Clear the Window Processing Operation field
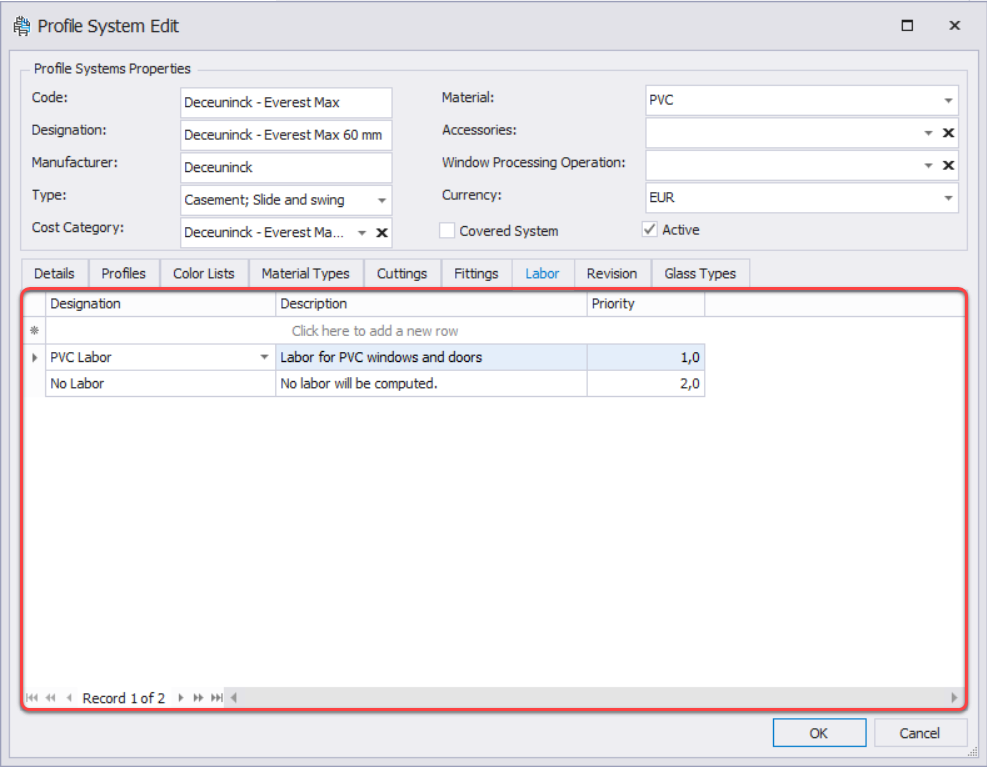 pos(948,165)
